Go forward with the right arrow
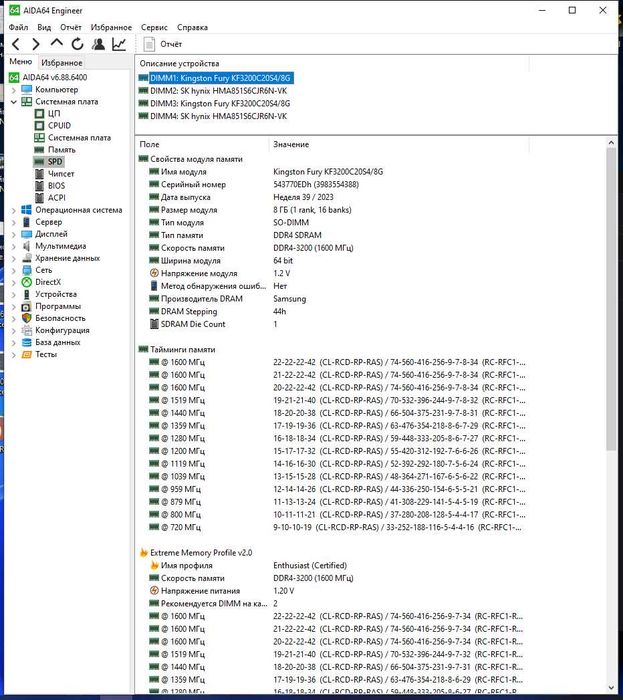This screenshot has height=700, width=623. pos(36,44)
